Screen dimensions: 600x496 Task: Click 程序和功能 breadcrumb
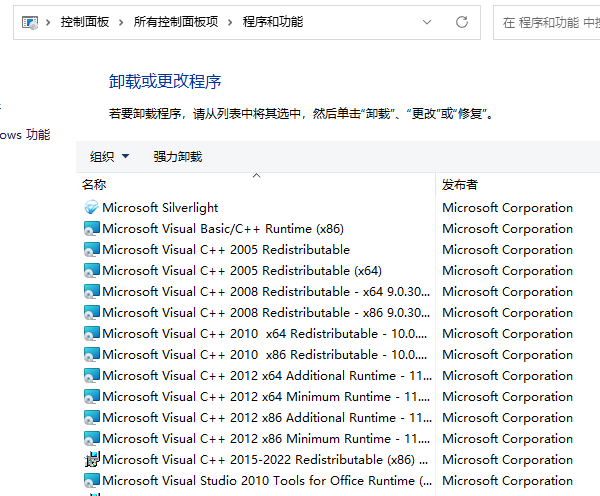[x=273, y=22]
